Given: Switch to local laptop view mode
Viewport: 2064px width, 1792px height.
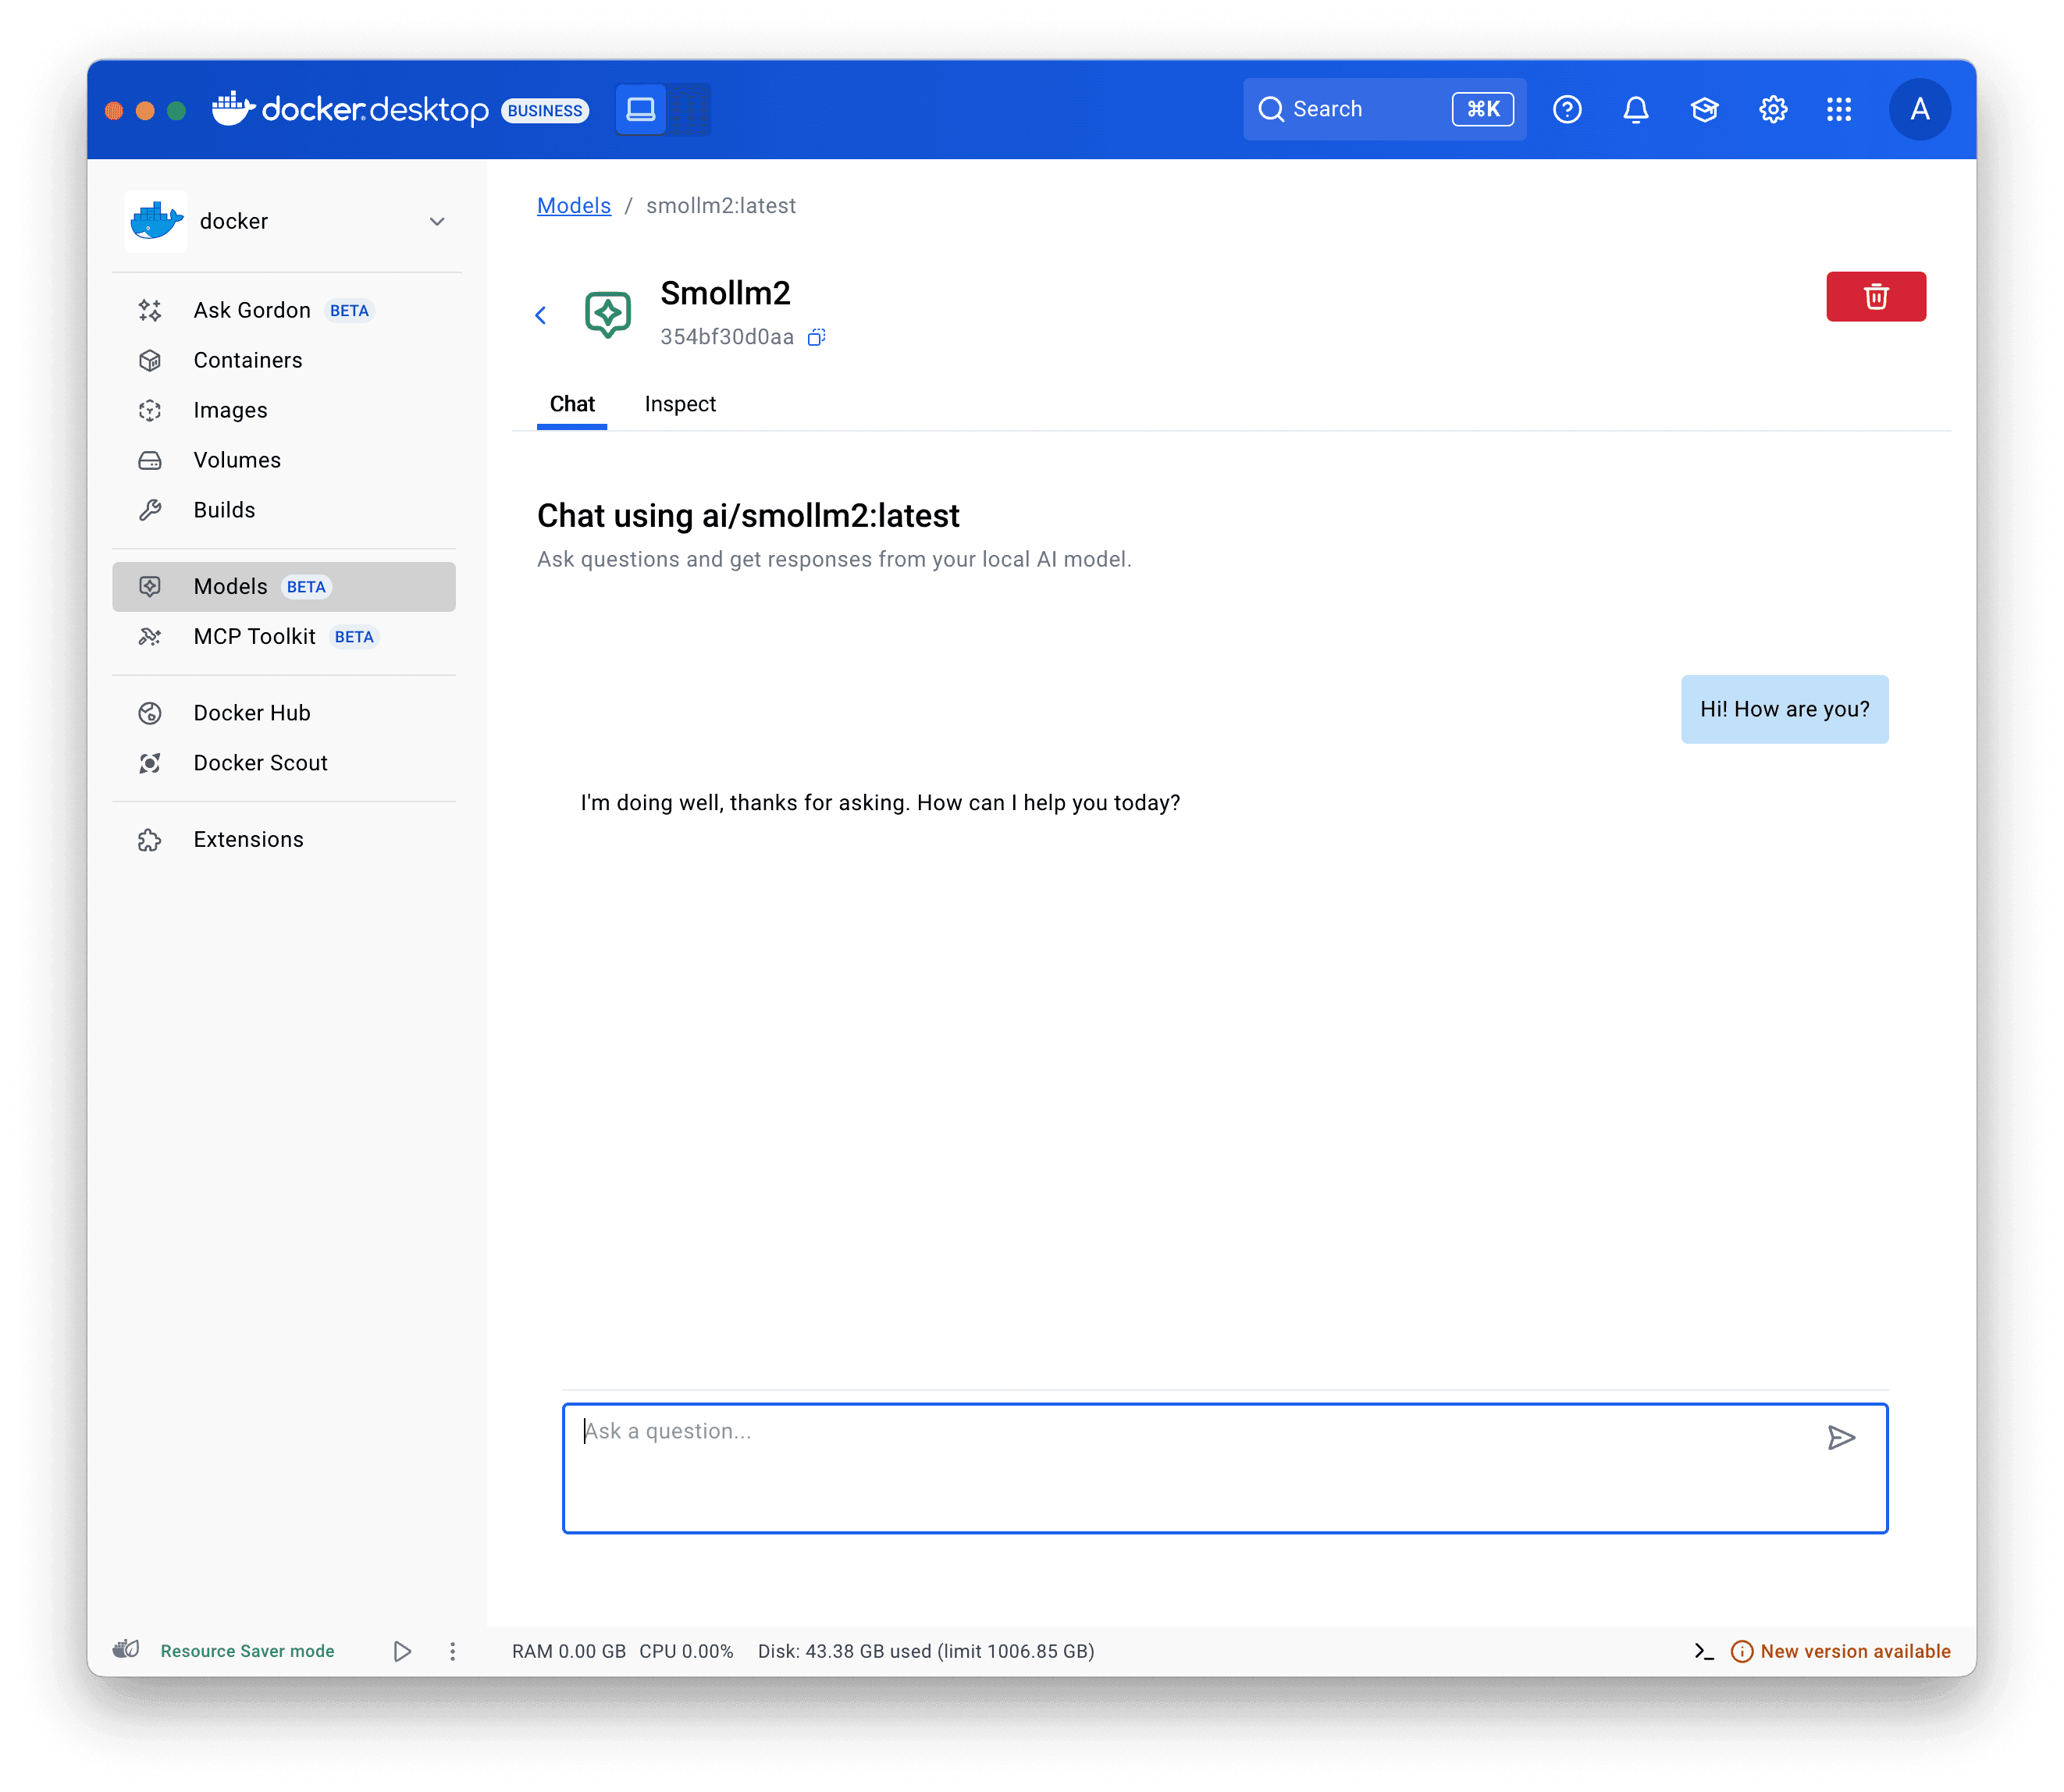Looking at the screenshot, I should pyautogui.click(x=640, y=110).
